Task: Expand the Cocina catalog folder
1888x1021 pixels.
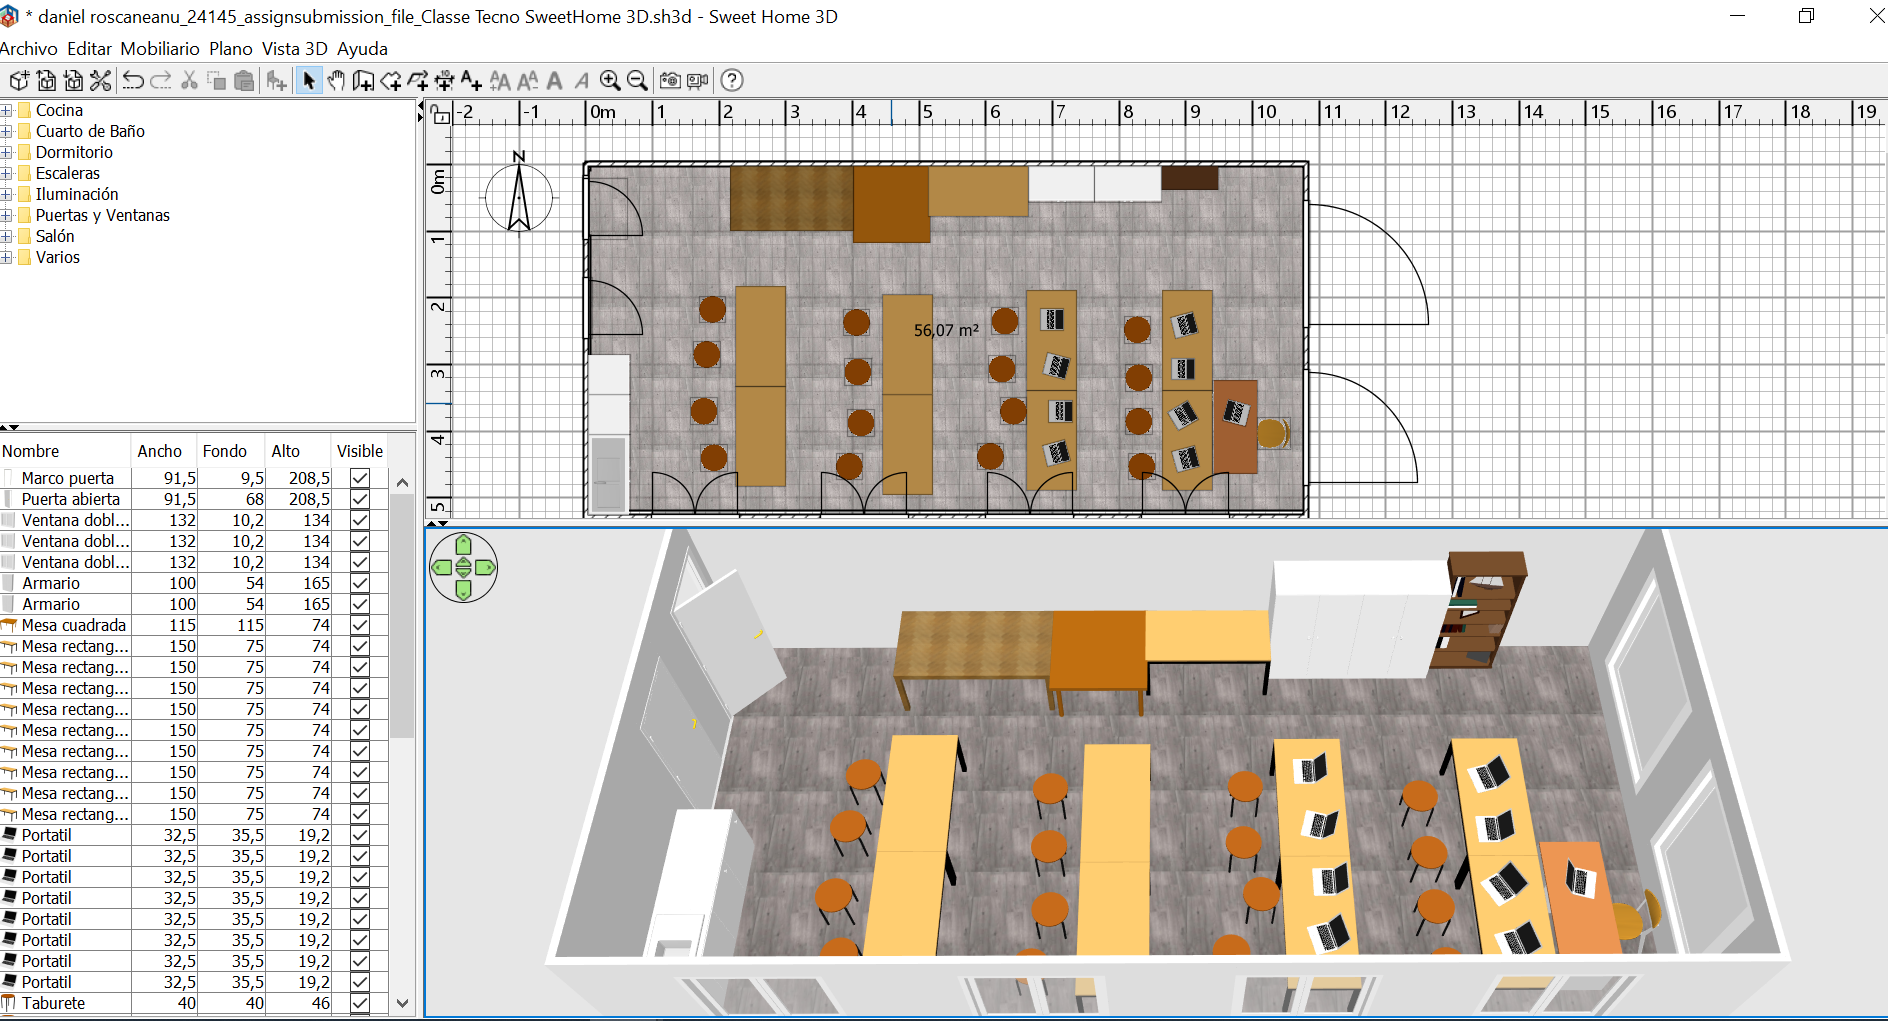Action: pyautogui.click(x=7, y=110)
